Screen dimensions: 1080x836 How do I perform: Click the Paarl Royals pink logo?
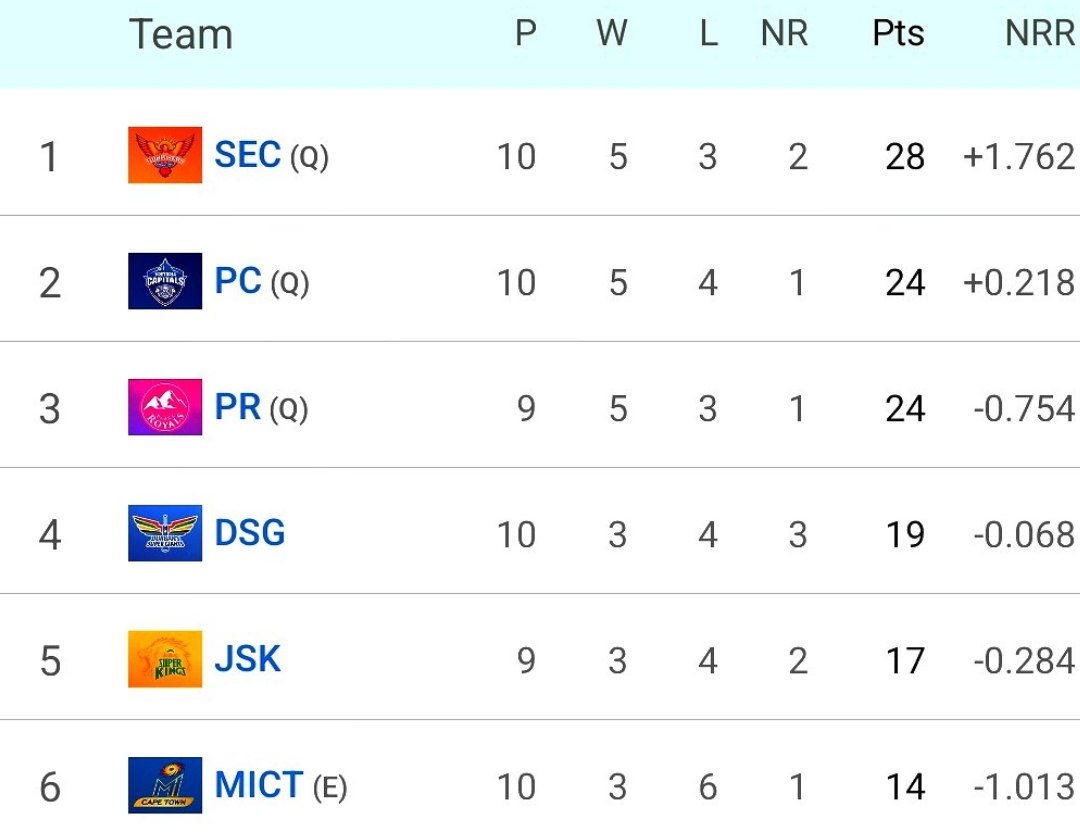point(165,407)
